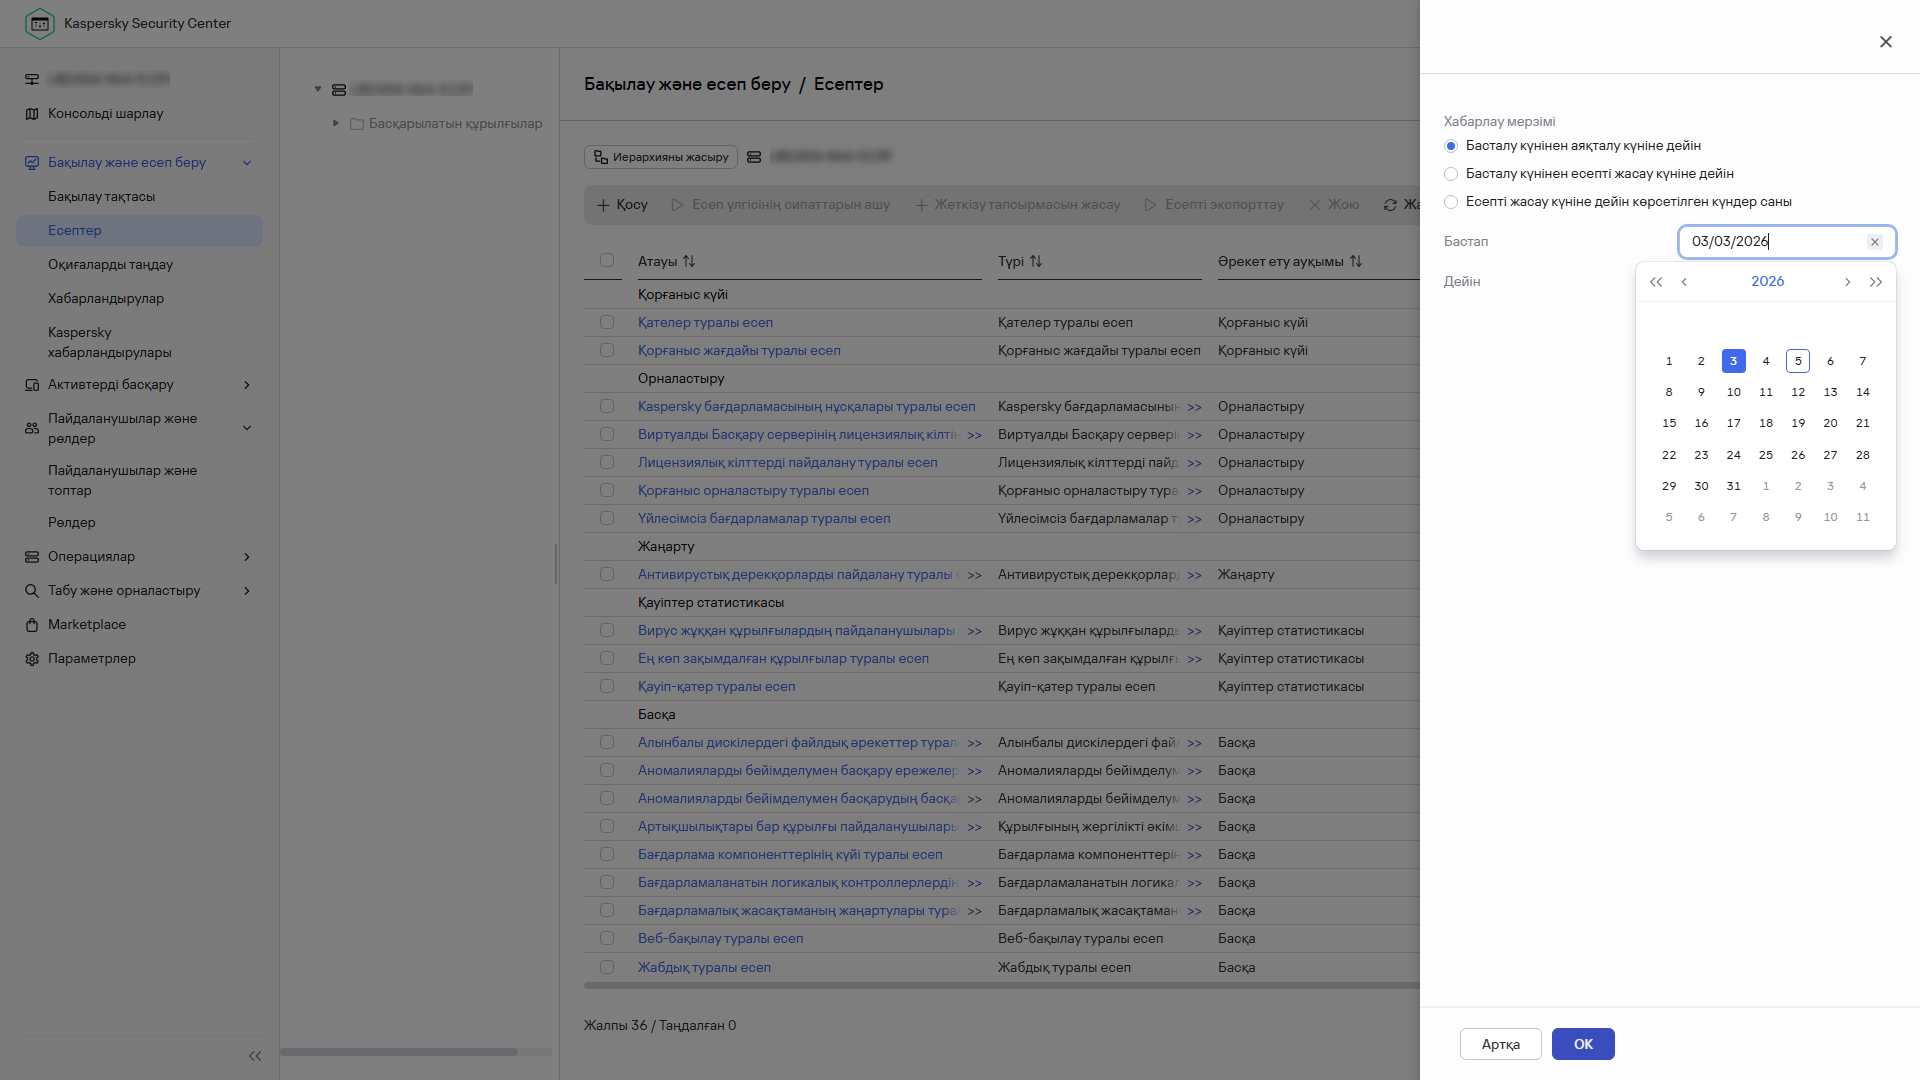Viewport: 1920px width, 1080px height.
Task: Go to next month in calendar
Action: click(1847, 282)
